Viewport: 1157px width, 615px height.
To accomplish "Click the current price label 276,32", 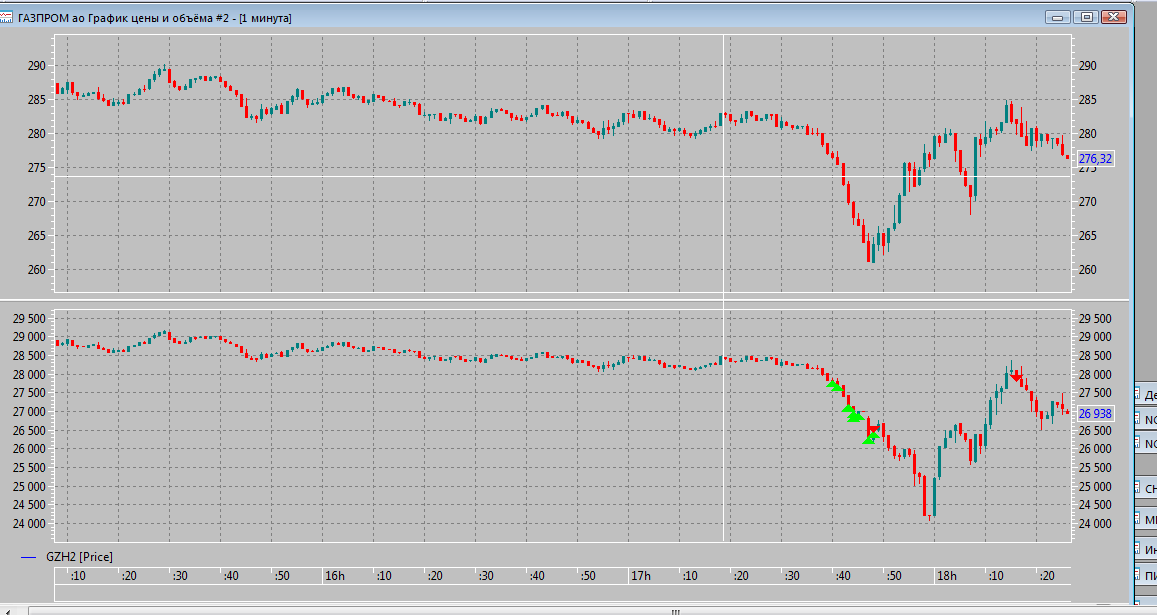I will tap(1095, 159).
